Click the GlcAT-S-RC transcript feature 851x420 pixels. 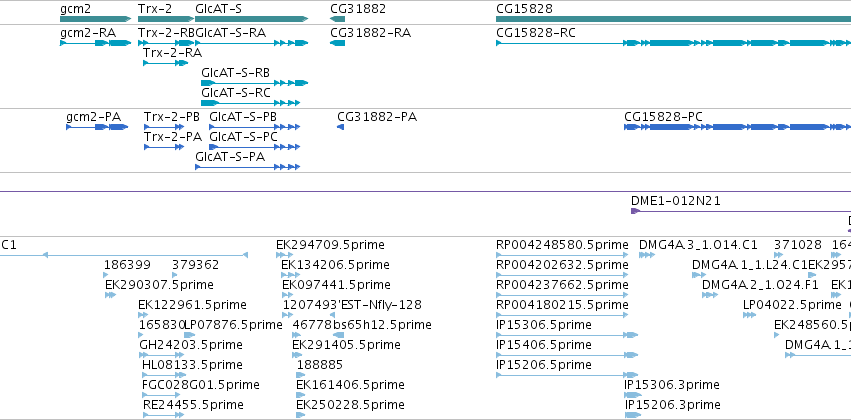click(x=250, y=103)
